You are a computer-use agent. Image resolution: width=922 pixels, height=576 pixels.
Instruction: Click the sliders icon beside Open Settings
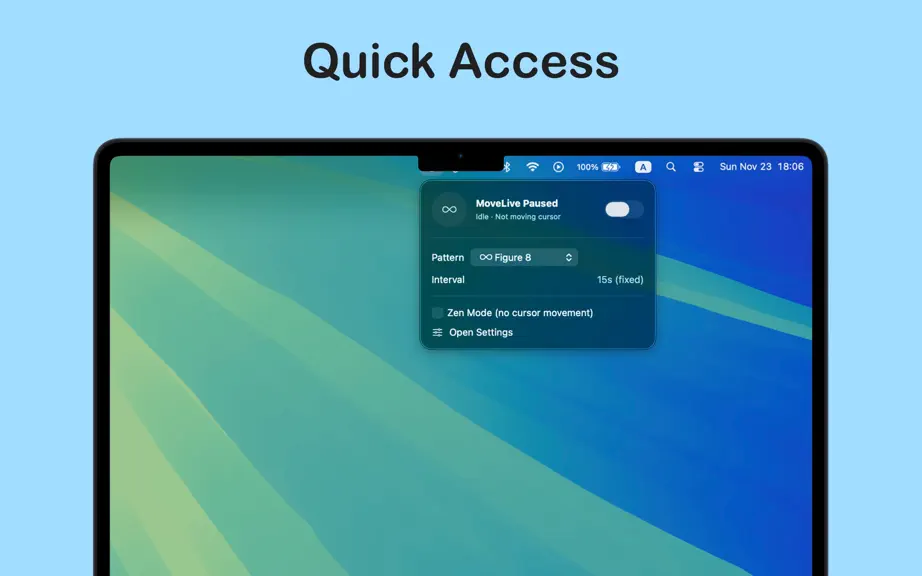point(437,332)
